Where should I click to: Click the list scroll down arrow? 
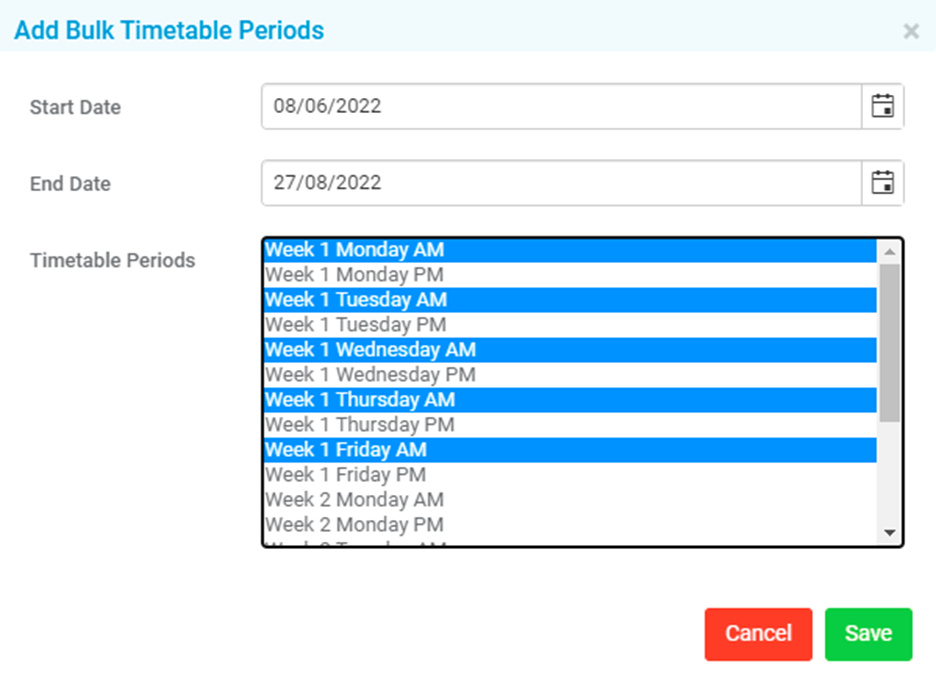coord(889,533)
